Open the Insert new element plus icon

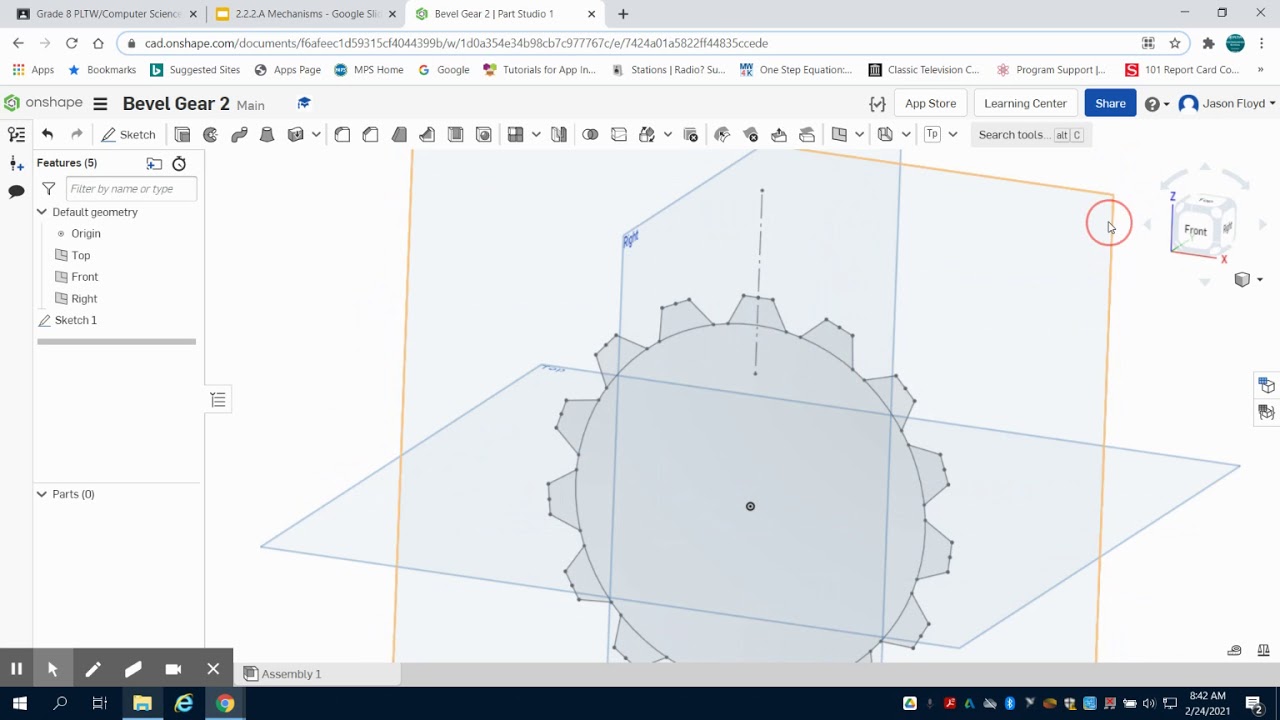pos(16,163)
